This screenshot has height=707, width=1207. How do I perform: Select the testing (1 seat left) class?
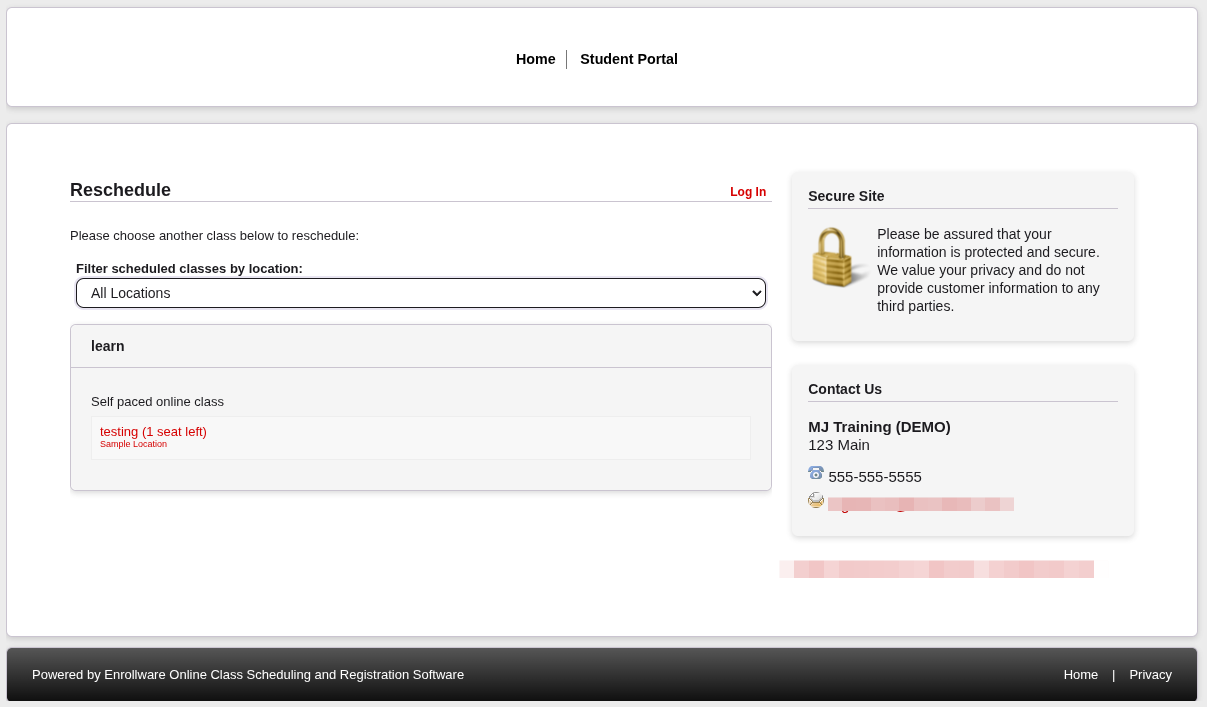153,431
